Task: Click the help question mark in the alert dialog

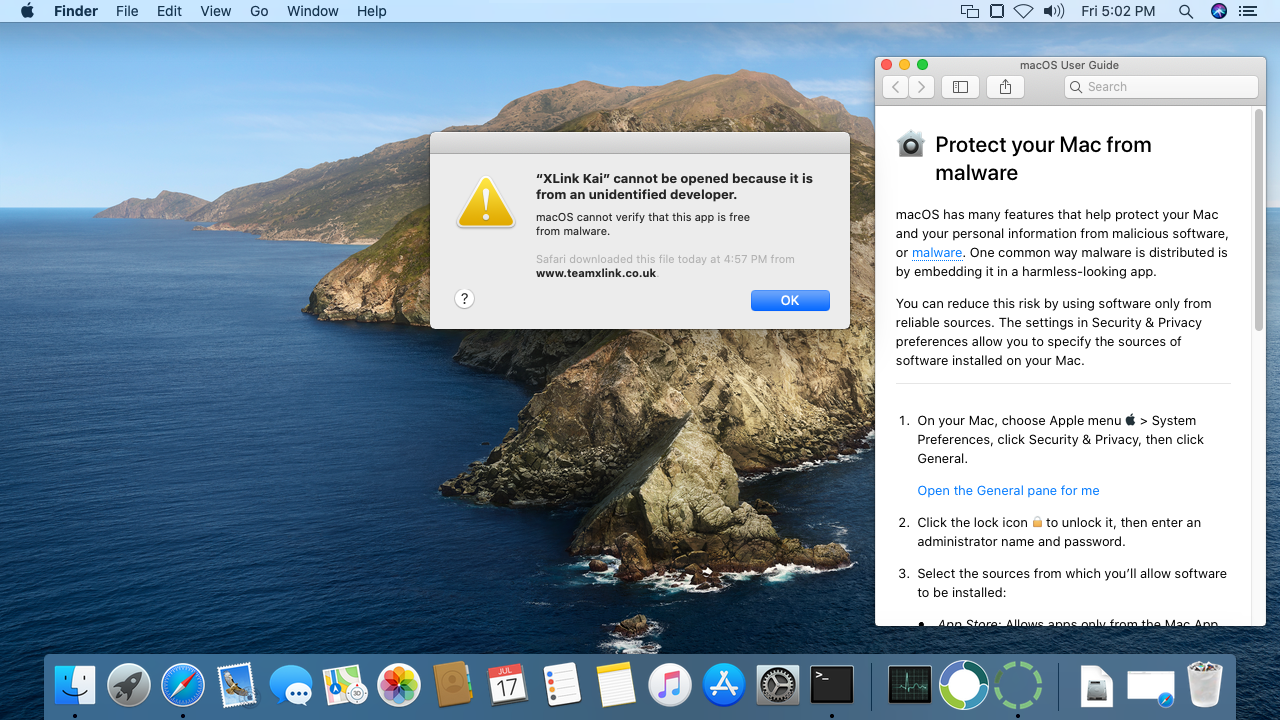Action: tap(464, 298)
